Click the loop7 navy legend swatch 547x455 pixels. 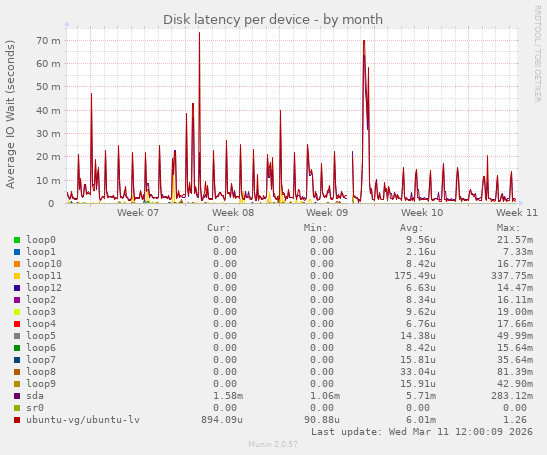pyautogui.click(x=17, y=360)
